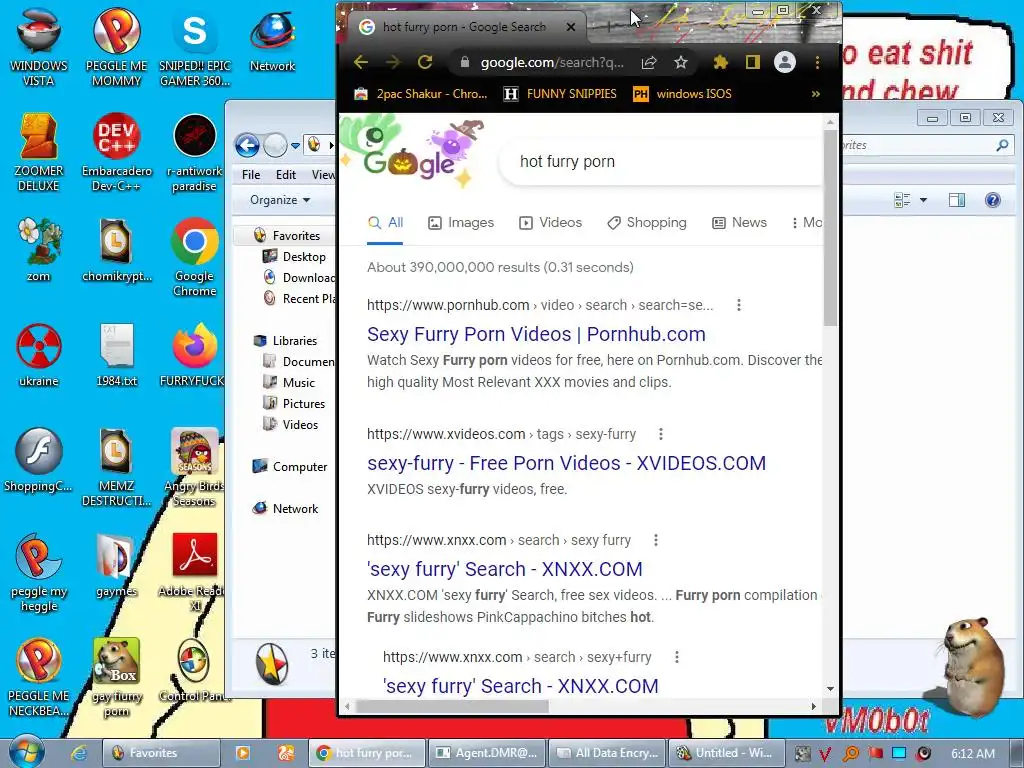Select the 1984.txt file on desktop
The image size is (1024, 768).
click(x=116, y=355)
